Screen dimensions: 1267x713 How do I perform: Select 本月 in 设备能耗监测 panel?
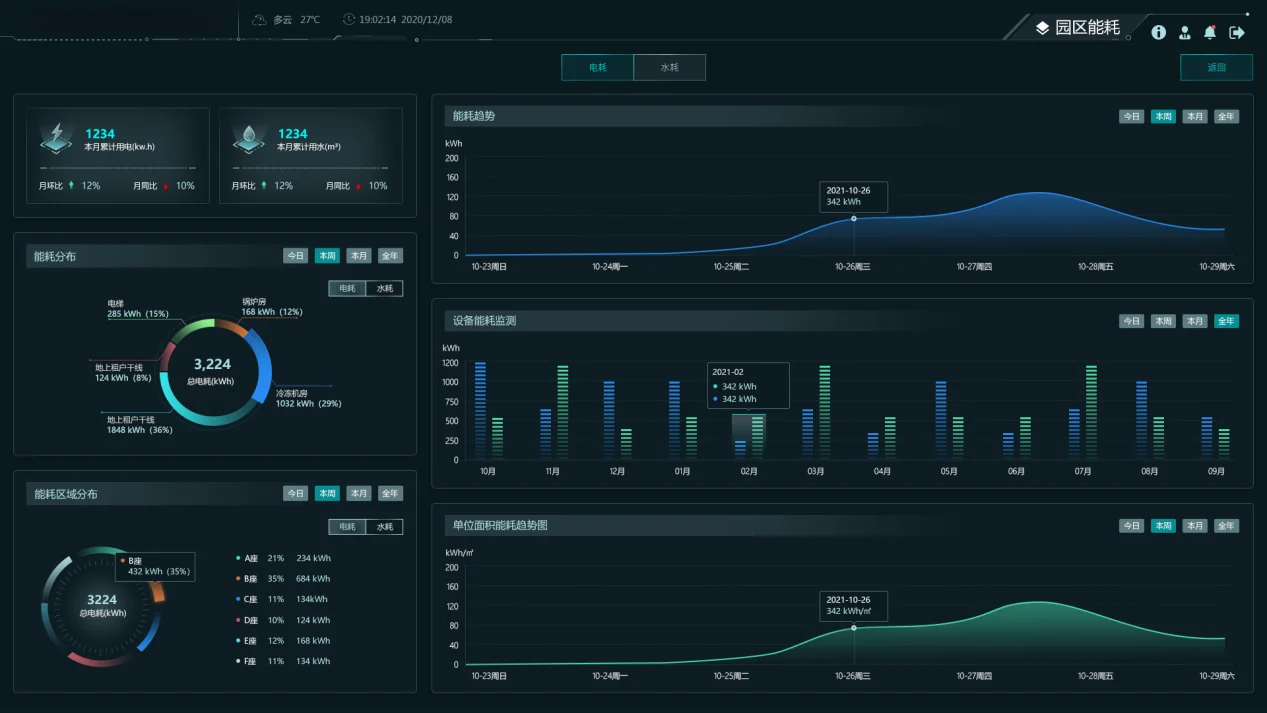coord(1195,321)
